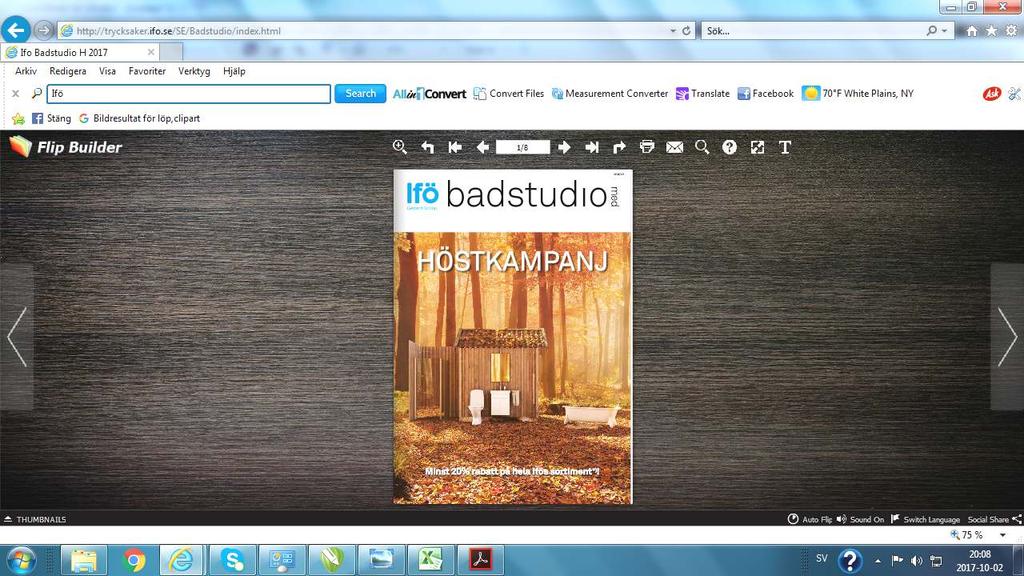The image size is (1024, 576).
Task: Click the Flip Builder zoom-in magnifier icon
Action: (x=400, y=147)
